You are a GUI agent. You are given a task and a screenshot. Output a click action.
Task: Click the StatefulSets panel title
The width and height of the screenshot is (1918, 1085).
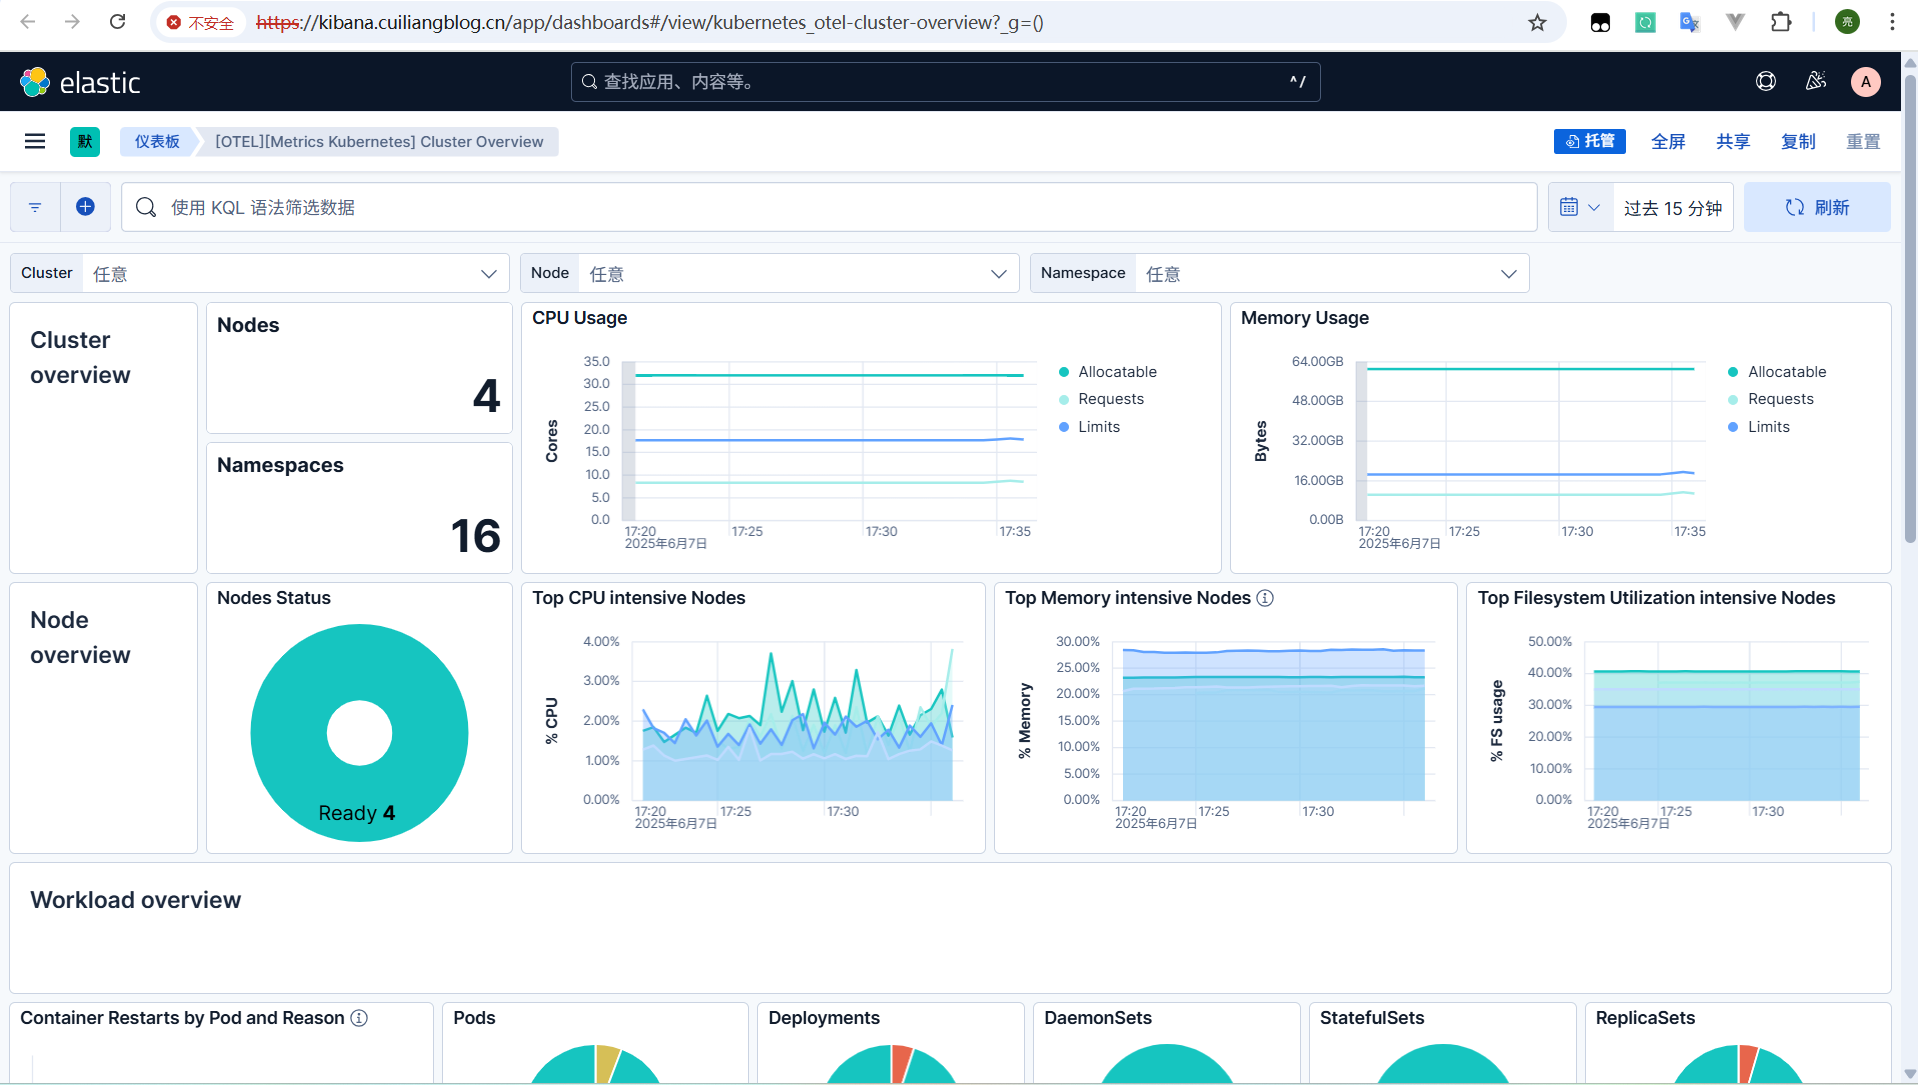pos(1372,1018)
